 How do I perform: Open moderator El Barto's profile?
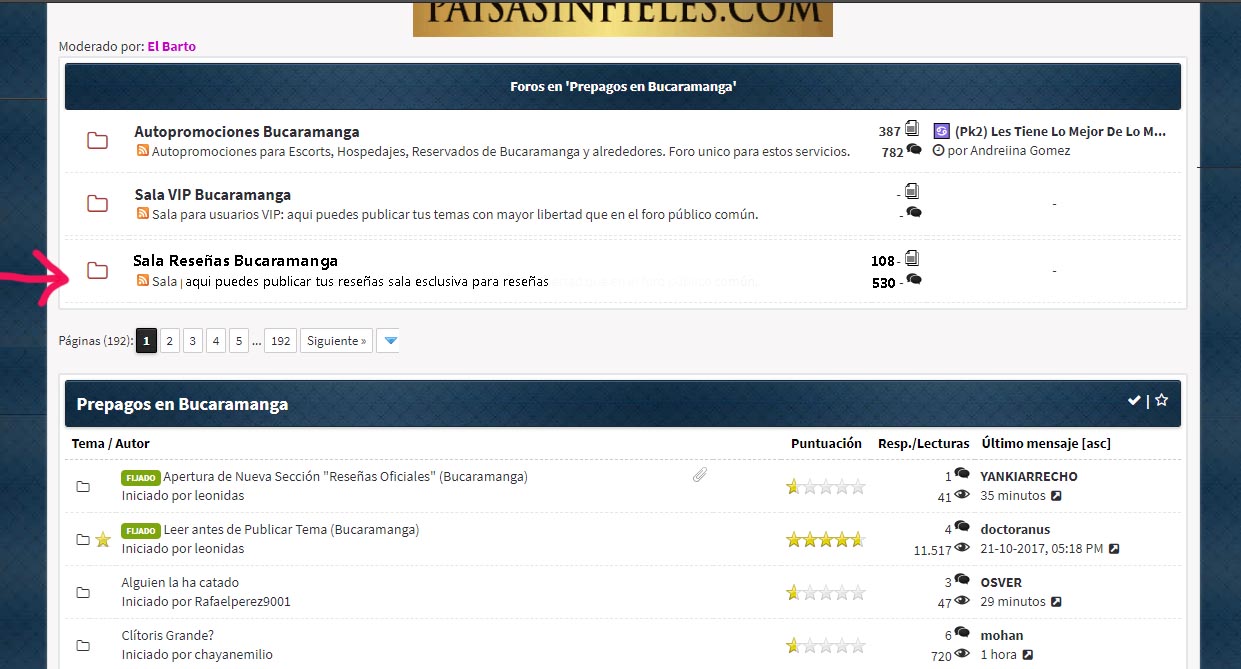click(171, 46)
